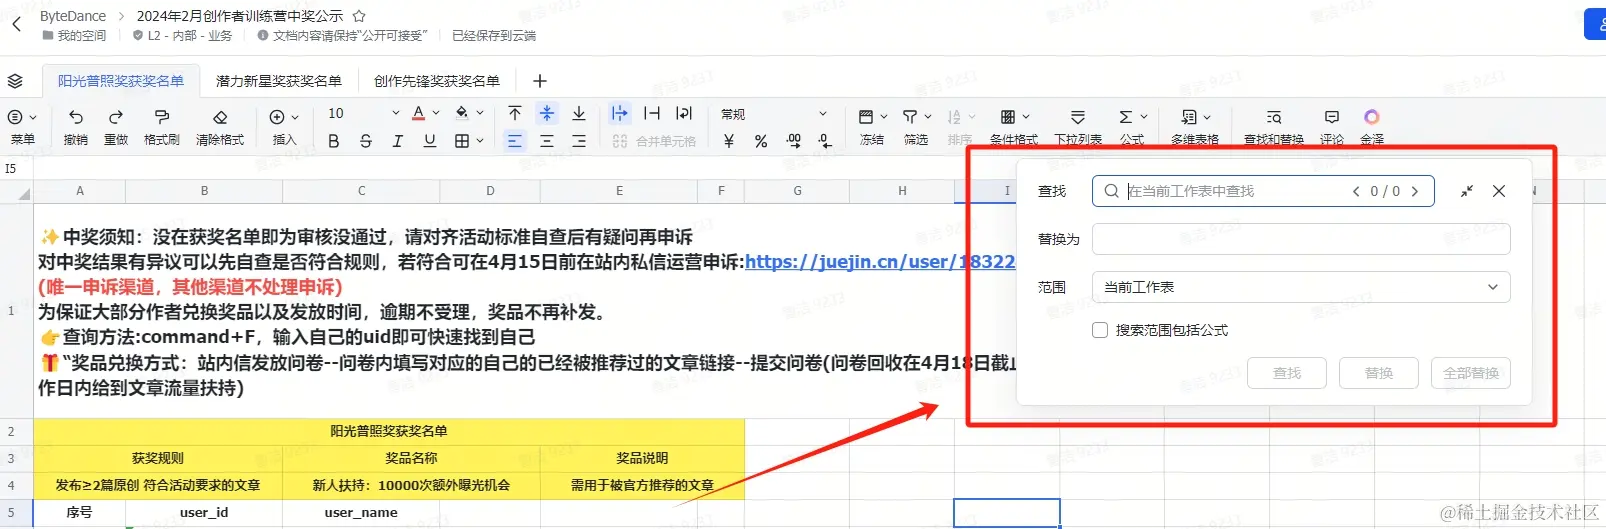Redo the last action (重做)

click(116, 125)
